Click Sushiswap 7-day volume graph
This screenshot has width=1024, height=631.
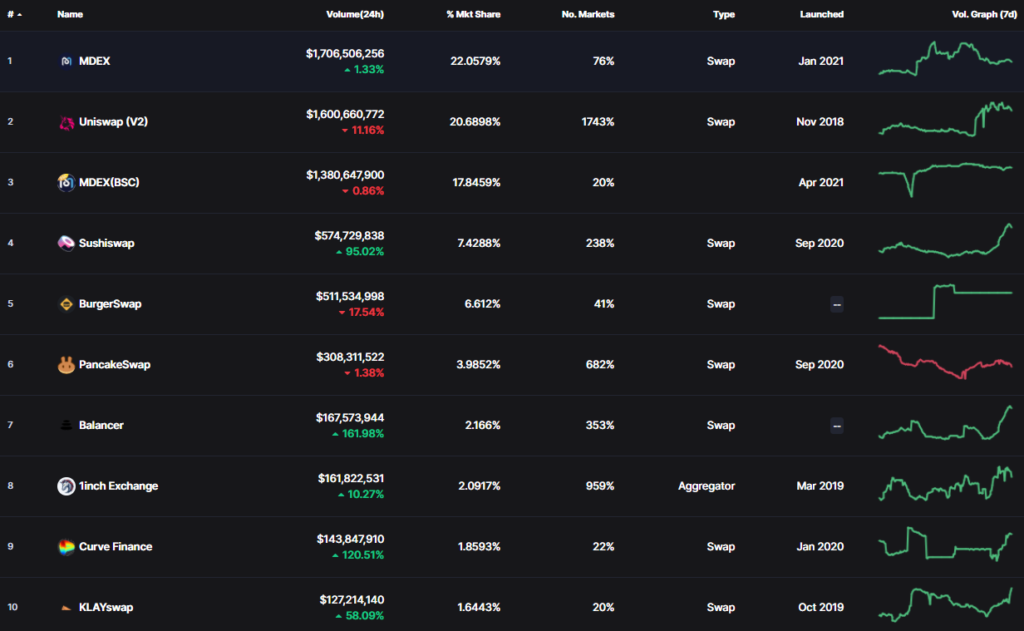(946, 240)
